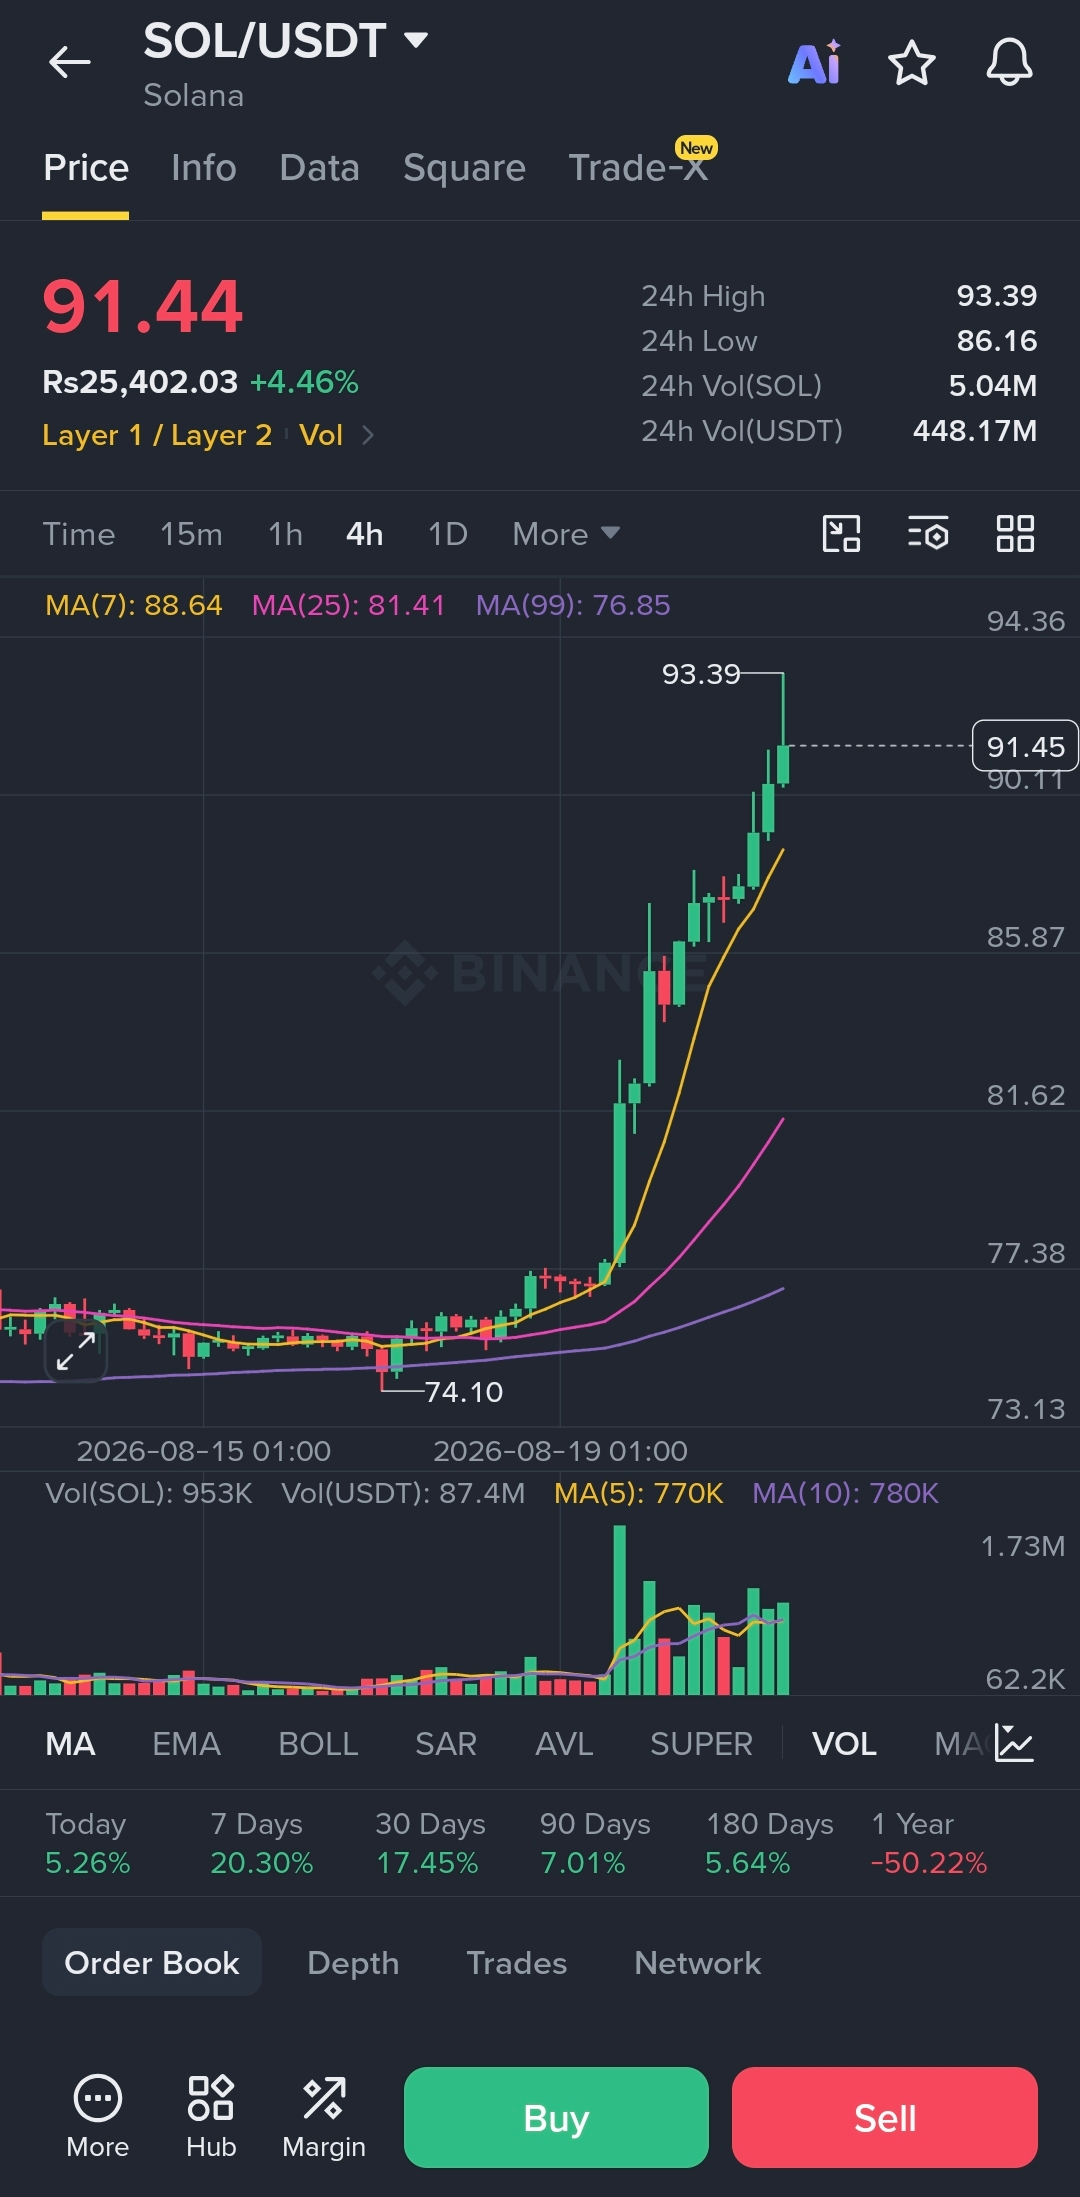Screen dimensions: 1080x2197
Task: Tap the 1 Year -50.22% performance
Action: [929, 1843]
